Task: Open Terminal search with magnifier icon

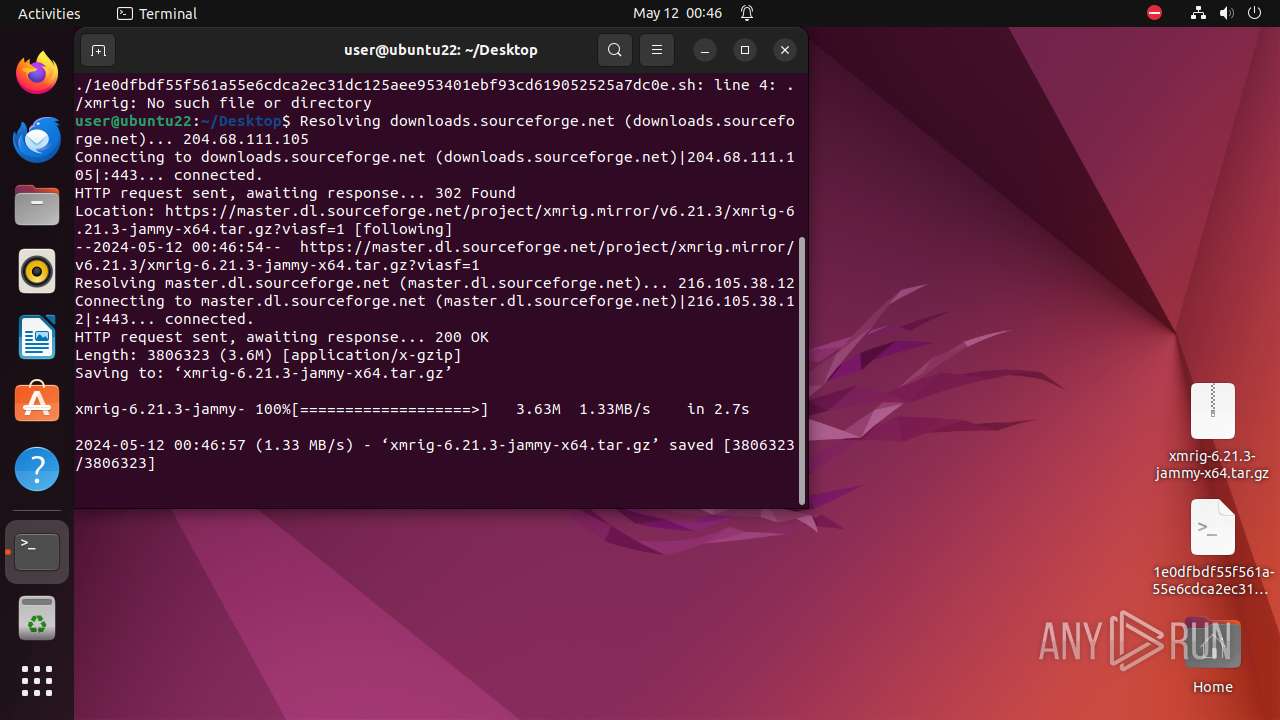Action: 615,50
